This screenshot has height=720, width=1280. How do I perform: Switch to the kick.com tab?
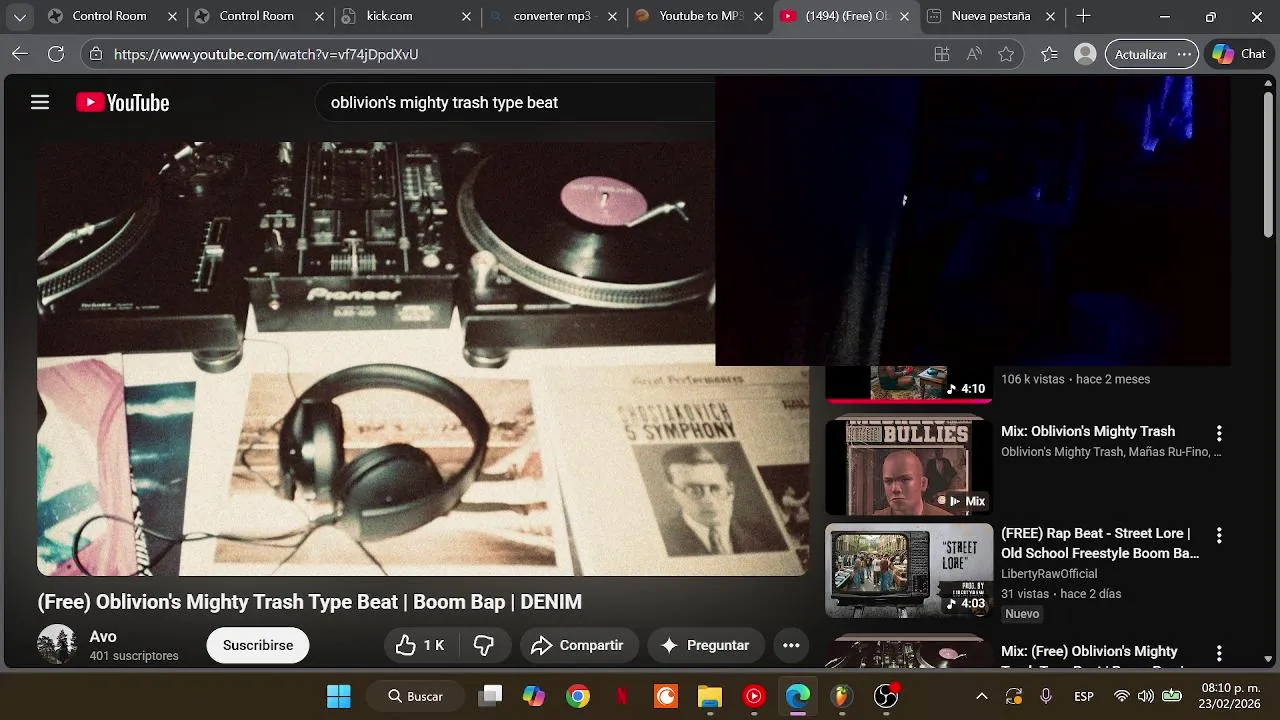click(x=407, y=16)
